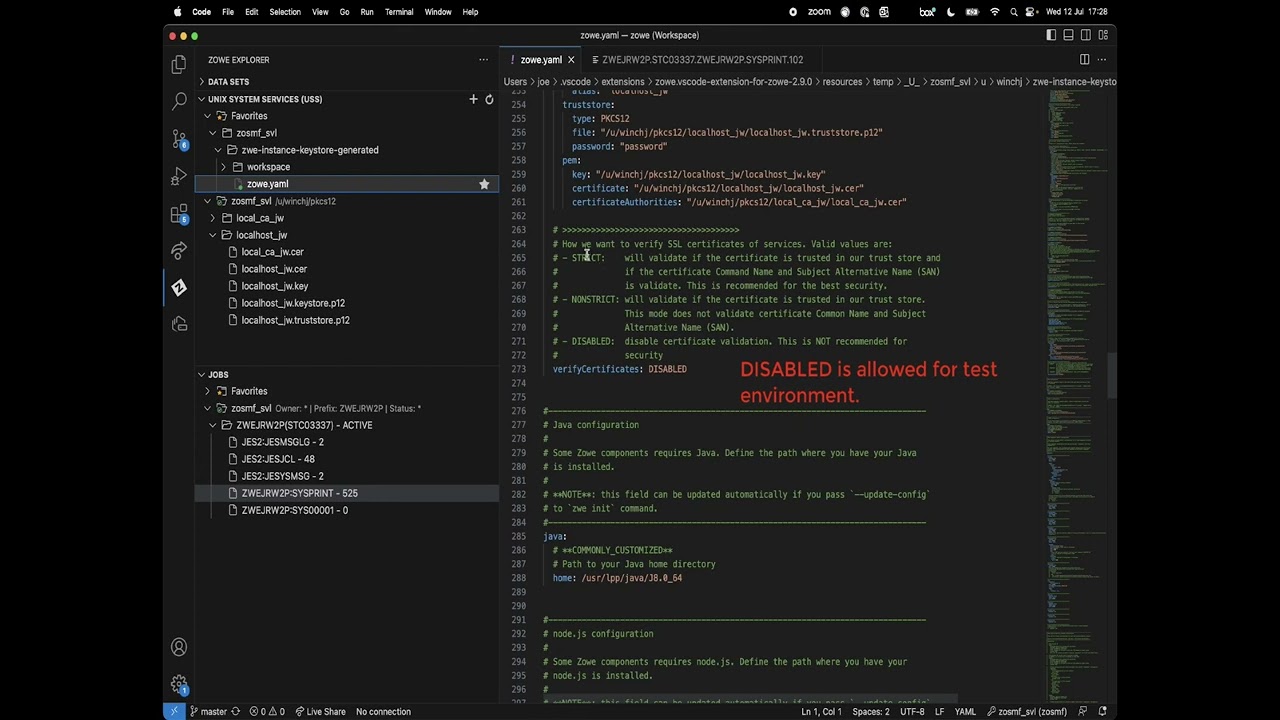This screenshot has width=1280, height=720.
Task: Refresh the Unix System Services view
Action: [489, 99]
